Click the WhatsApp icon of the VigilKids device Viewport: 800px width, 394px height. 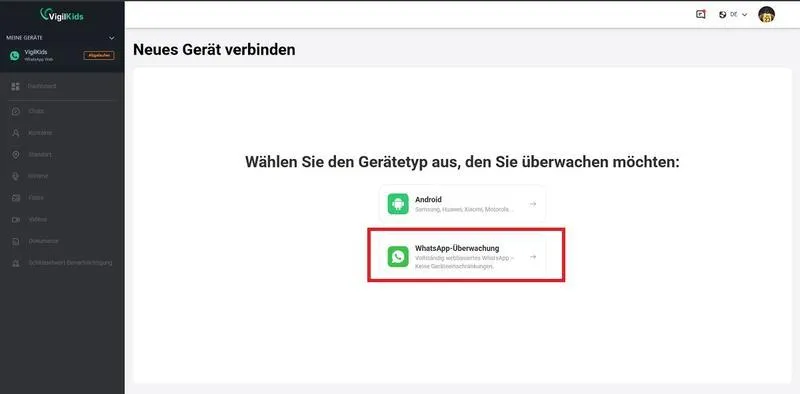click(15, 56)
